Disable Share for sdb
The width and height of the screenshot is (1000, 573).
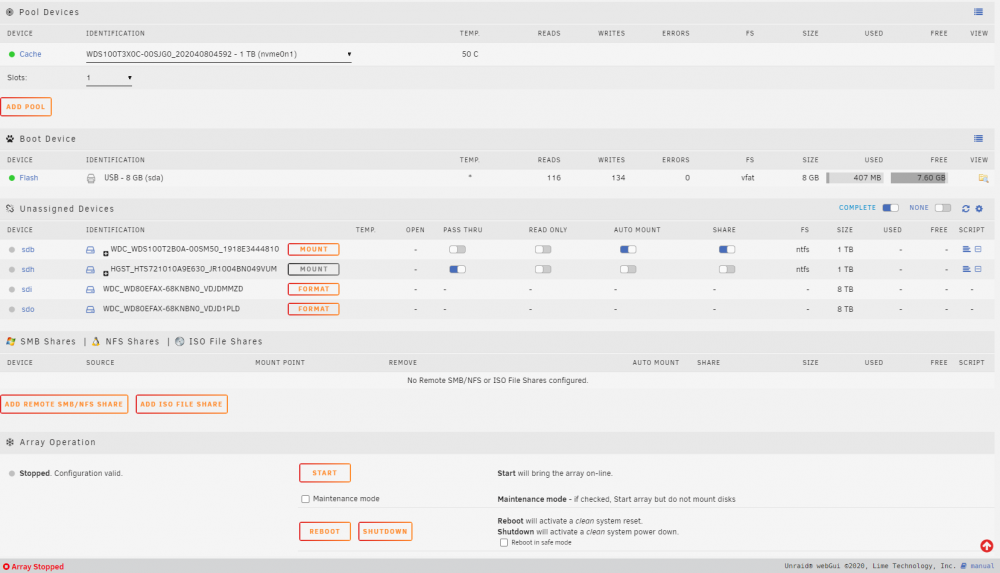727,249
